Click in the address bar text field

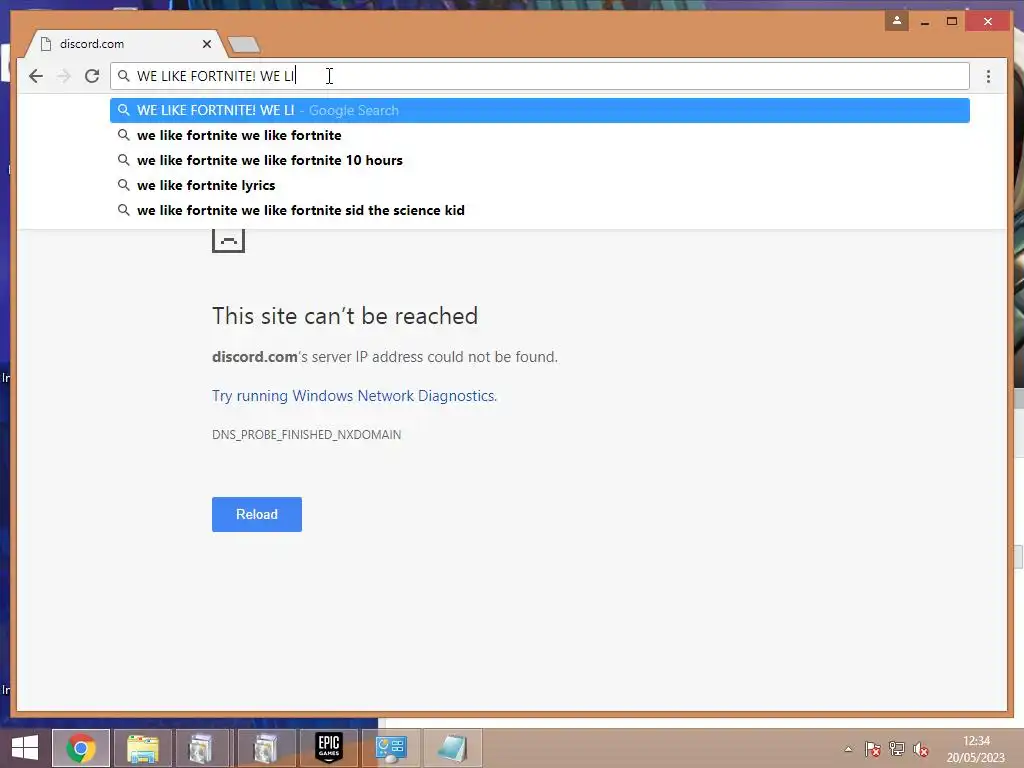tap(539, 76)
